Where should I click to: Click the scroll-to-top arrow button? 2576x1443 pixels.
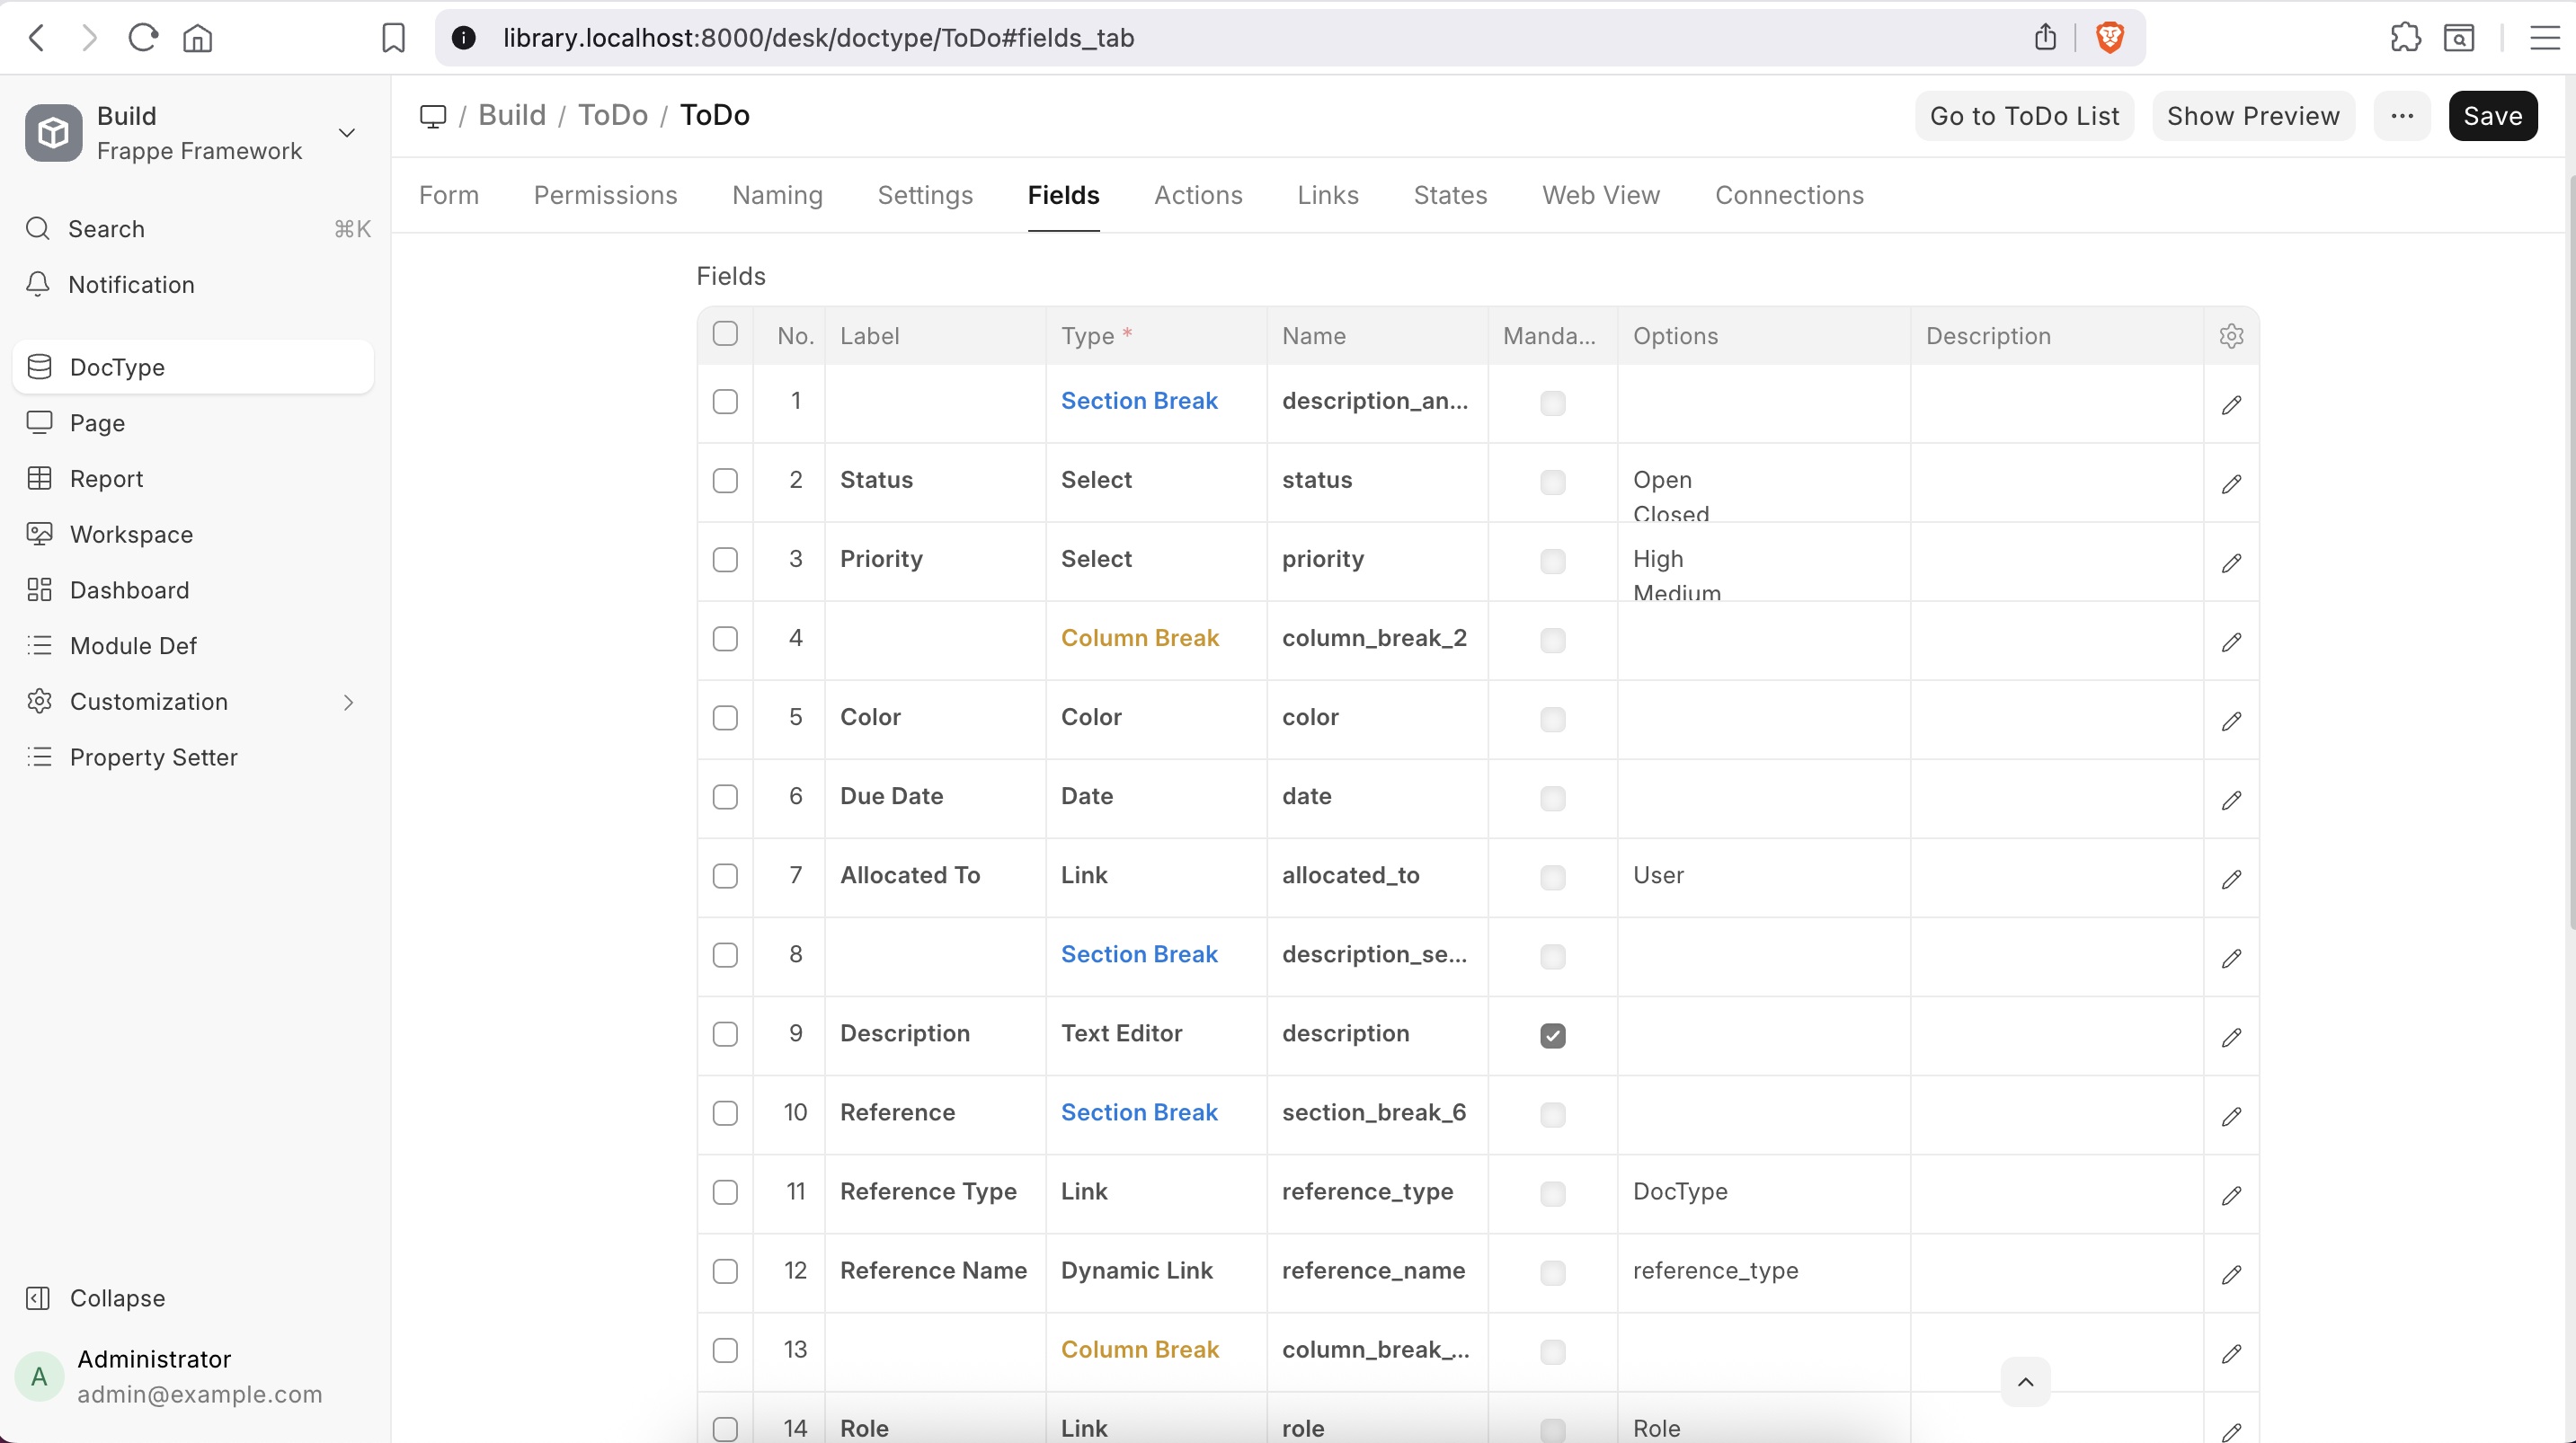click(x=2025, y=1381)
